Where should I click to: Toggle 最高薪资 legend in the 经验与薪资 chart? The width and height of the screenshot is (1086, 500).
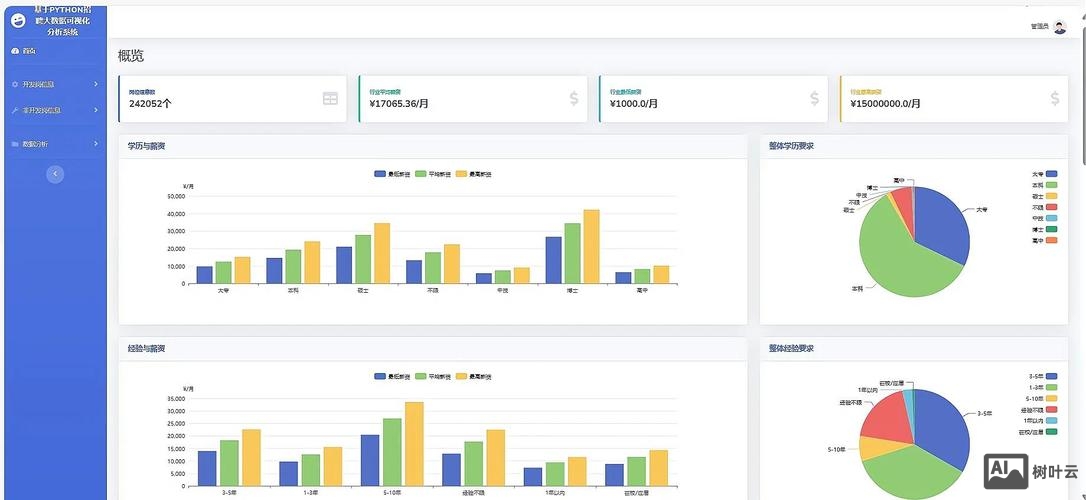click(474, 376)
